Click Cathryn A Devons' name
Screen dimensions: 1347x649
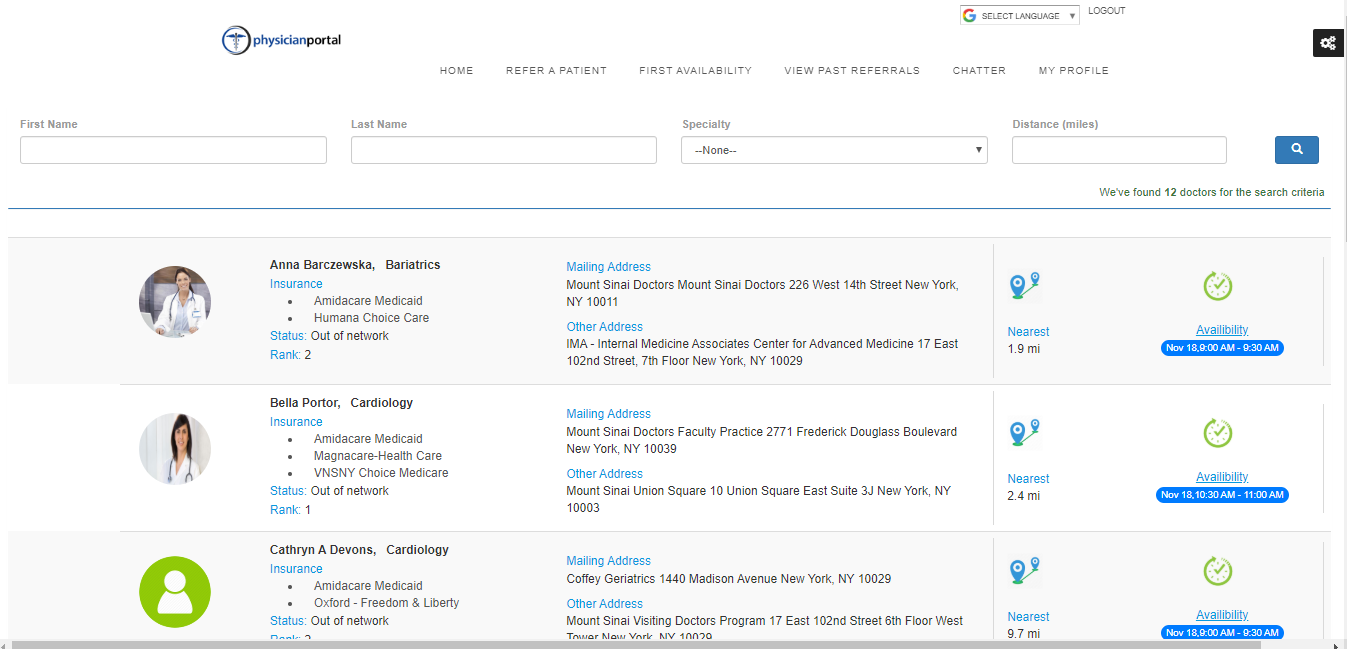tap(323, 550)
